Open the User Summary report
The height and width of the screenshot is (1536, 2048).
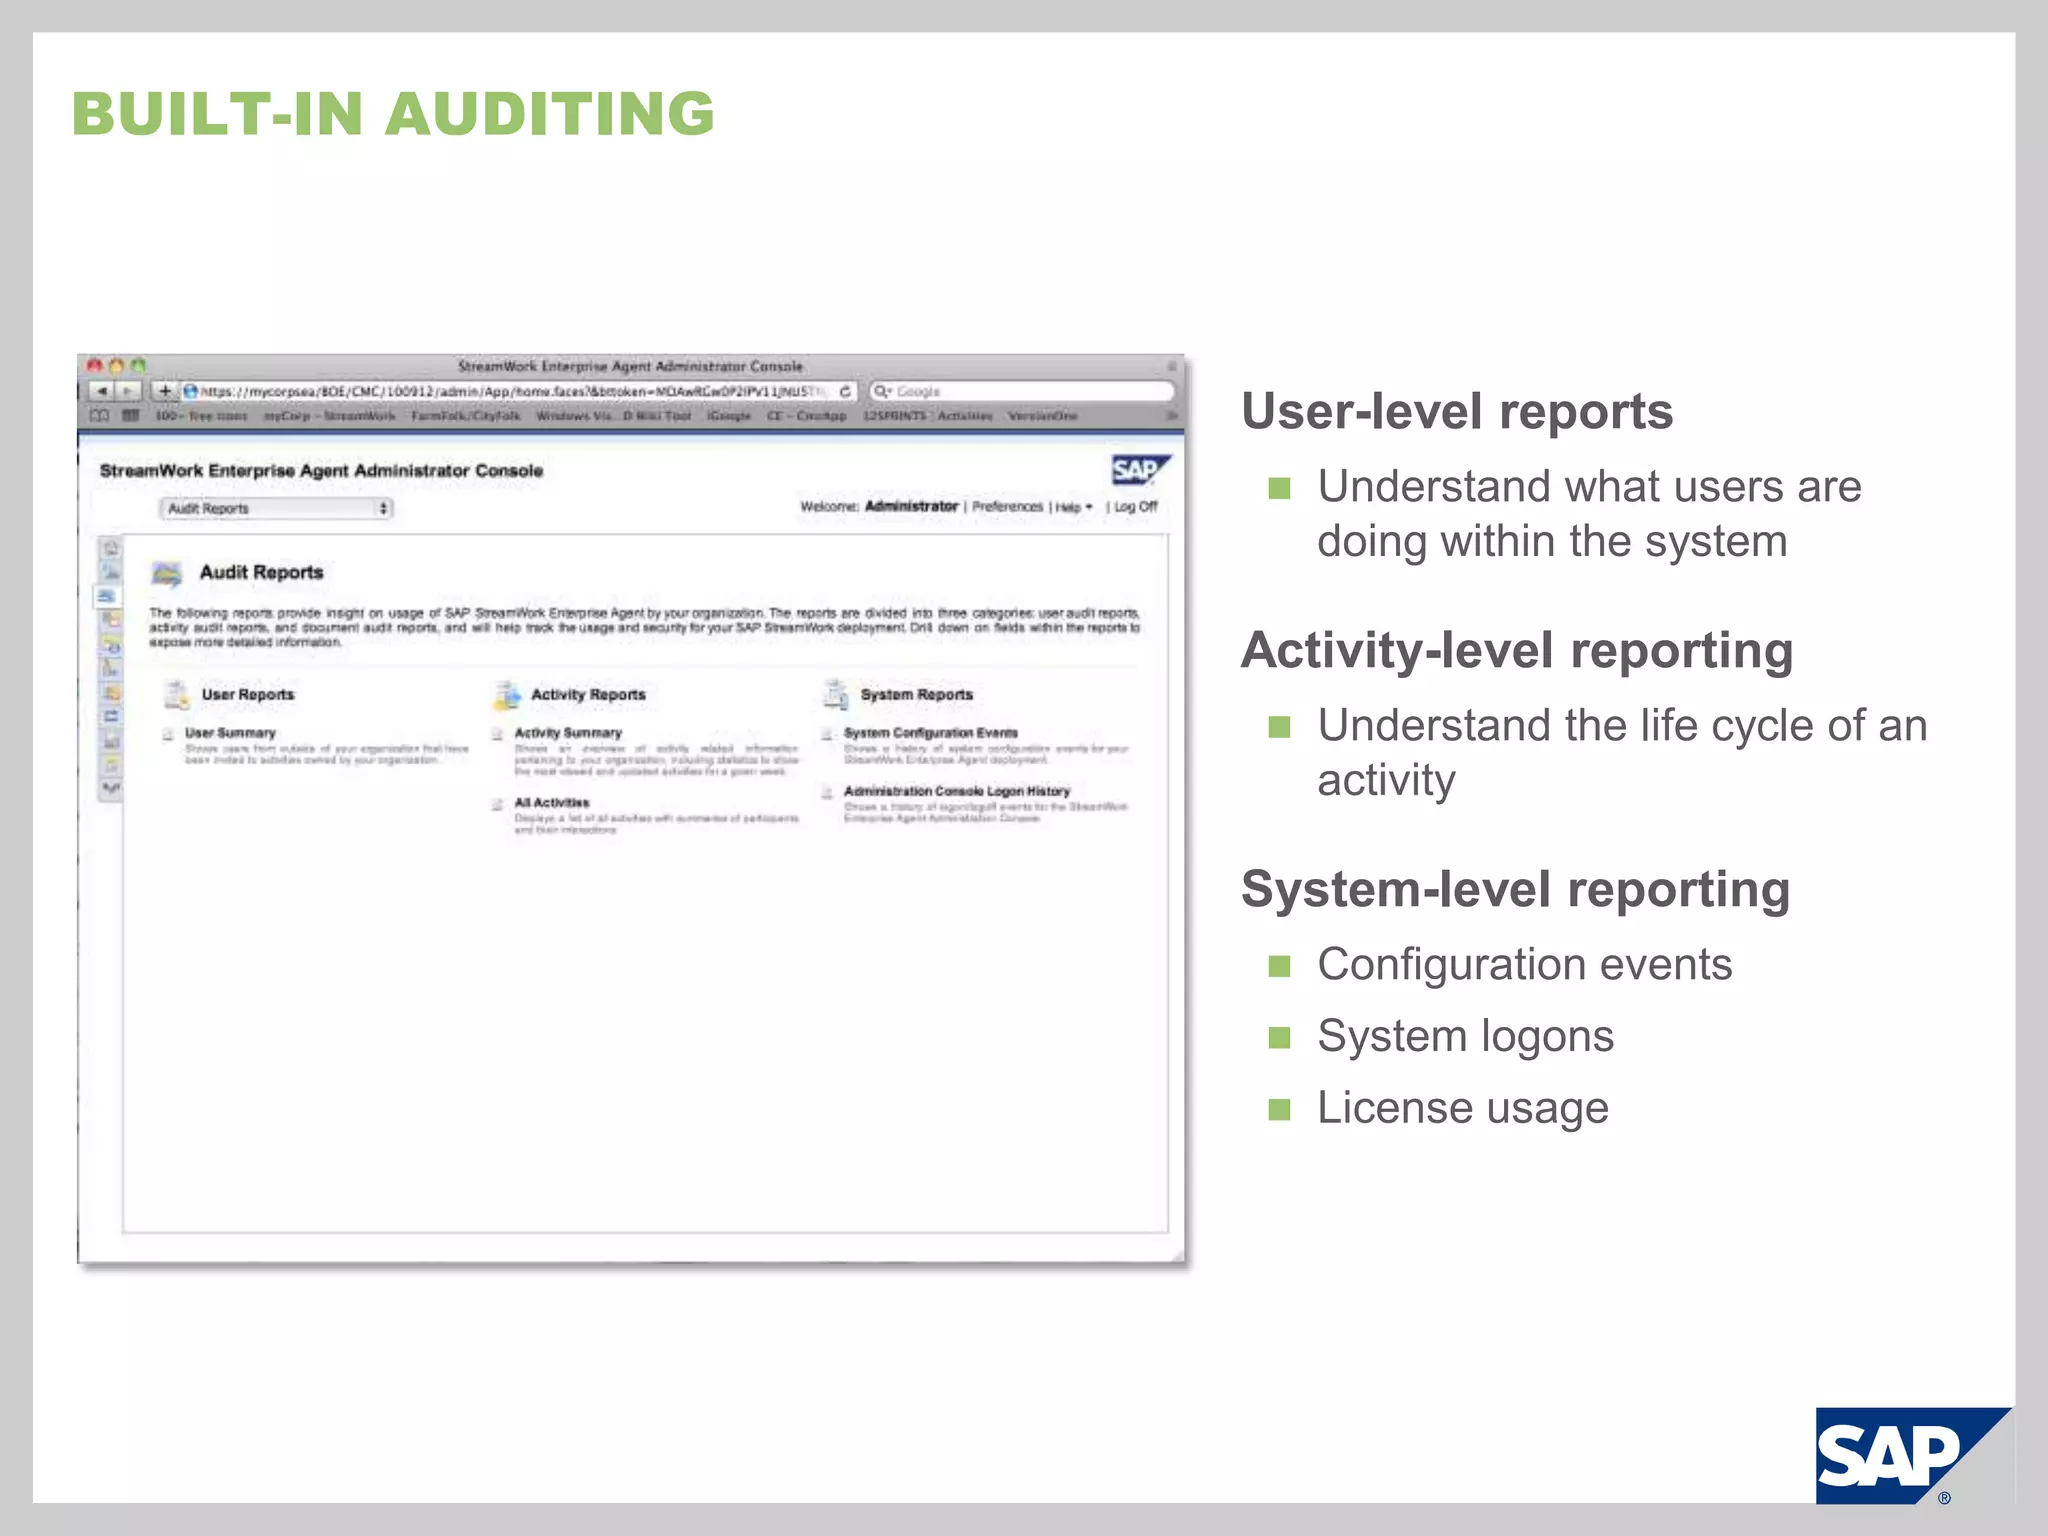click(230, 733)
